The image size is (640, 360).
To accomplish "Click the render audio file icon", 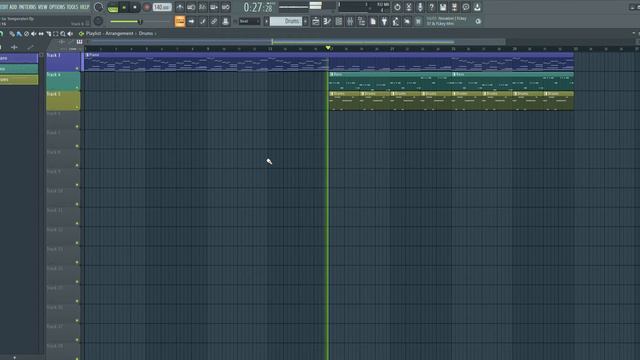I will 454,7.
